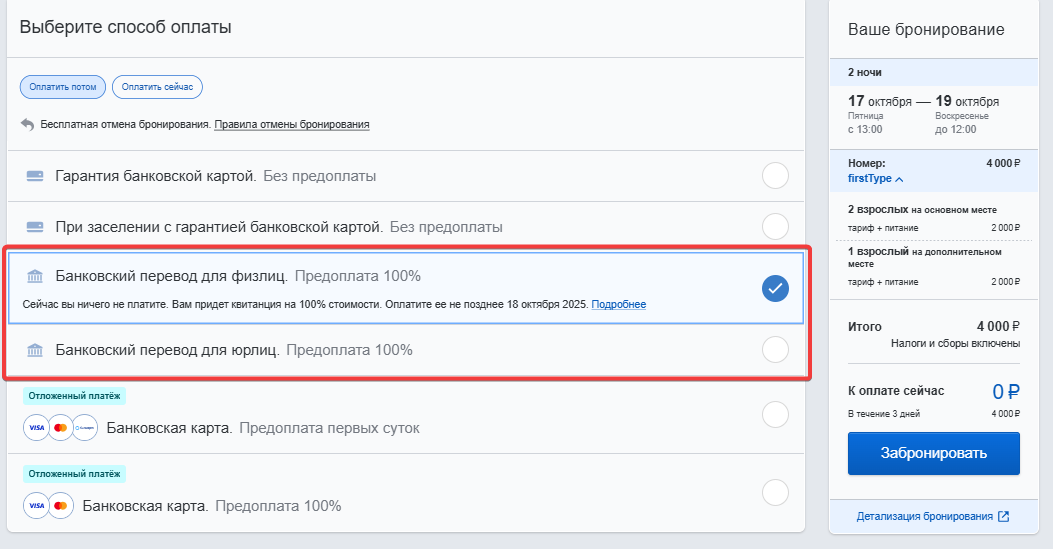Click the 'Забронировать' button
This screenshot has height=549, width=1053.
click(933, 453)
